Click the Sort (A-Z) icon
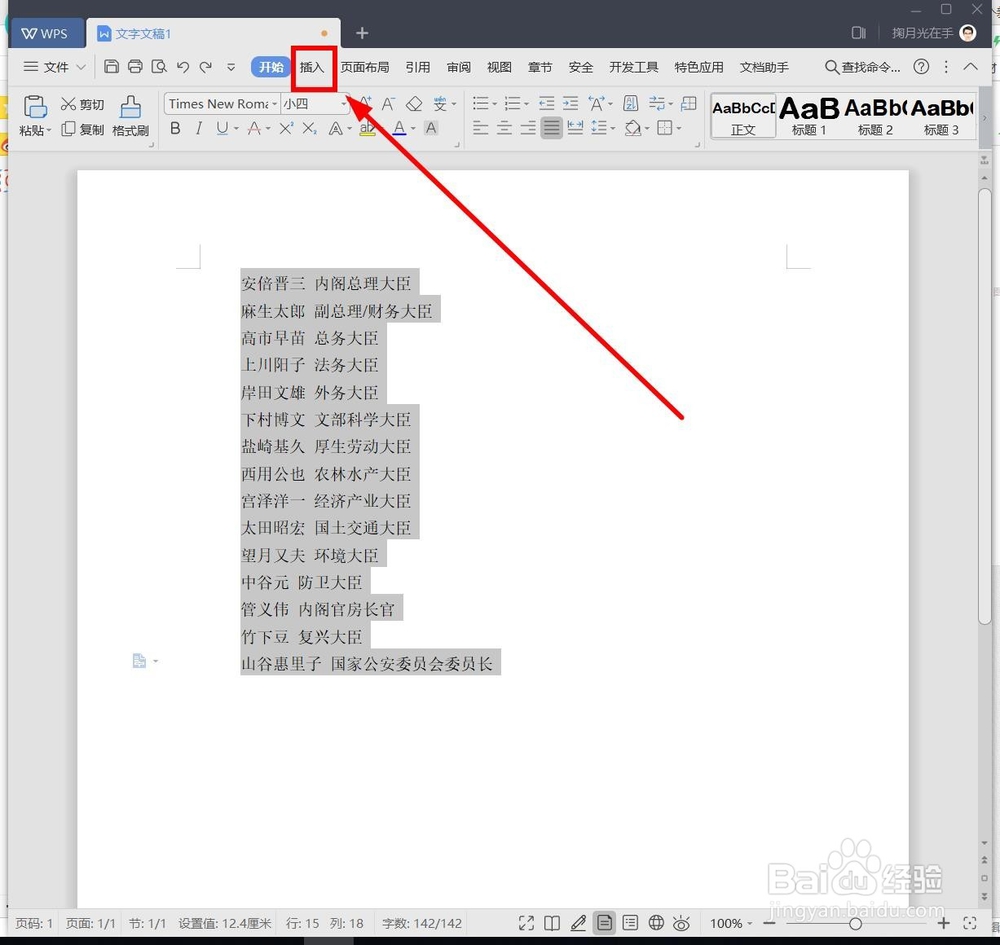Screen dimensions: 1000x945 631,103
